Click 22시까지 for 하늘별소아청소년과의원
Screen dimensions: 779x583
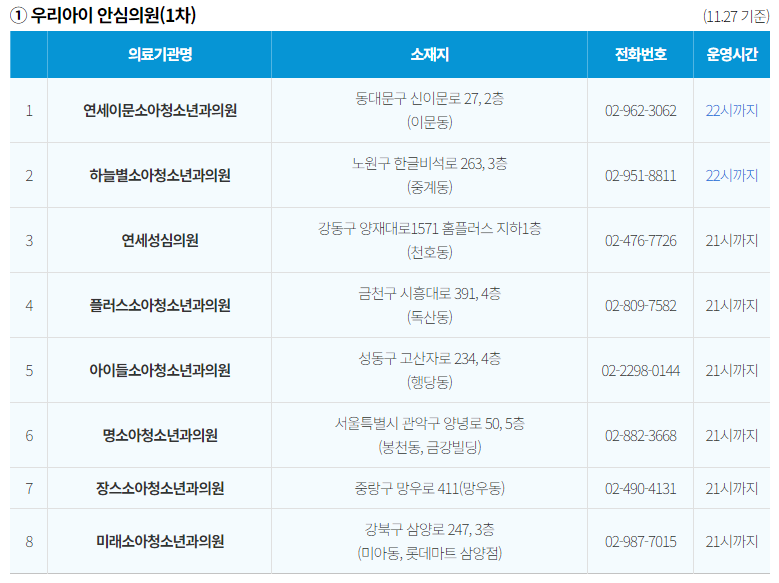(732, 175)
